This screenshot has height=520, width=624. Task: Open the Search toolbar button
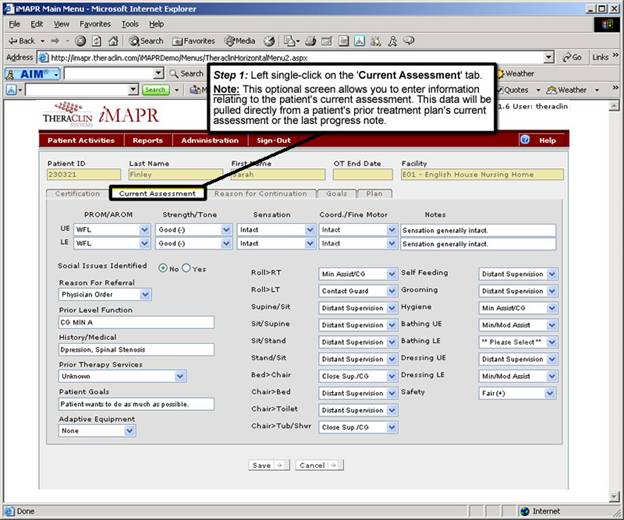coord(145,41)
